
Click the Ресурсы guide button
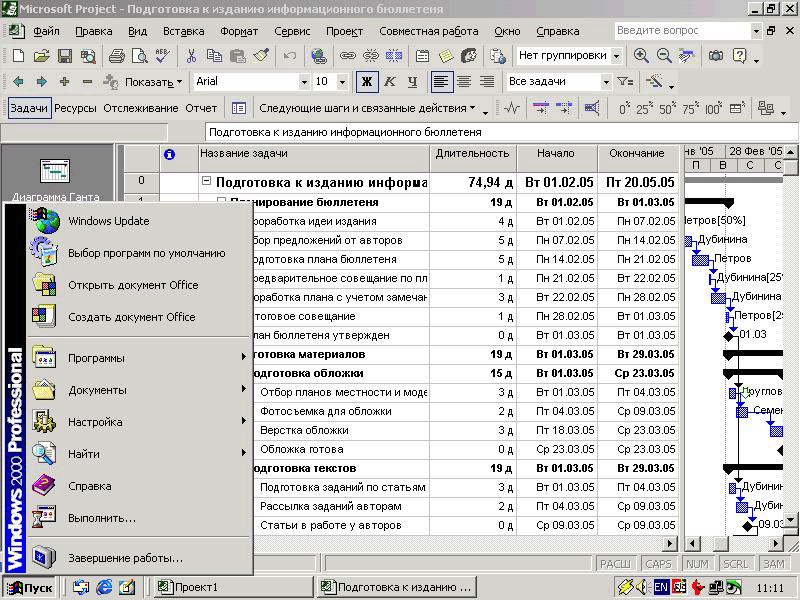pyautogui.click(x=75, y=108)
